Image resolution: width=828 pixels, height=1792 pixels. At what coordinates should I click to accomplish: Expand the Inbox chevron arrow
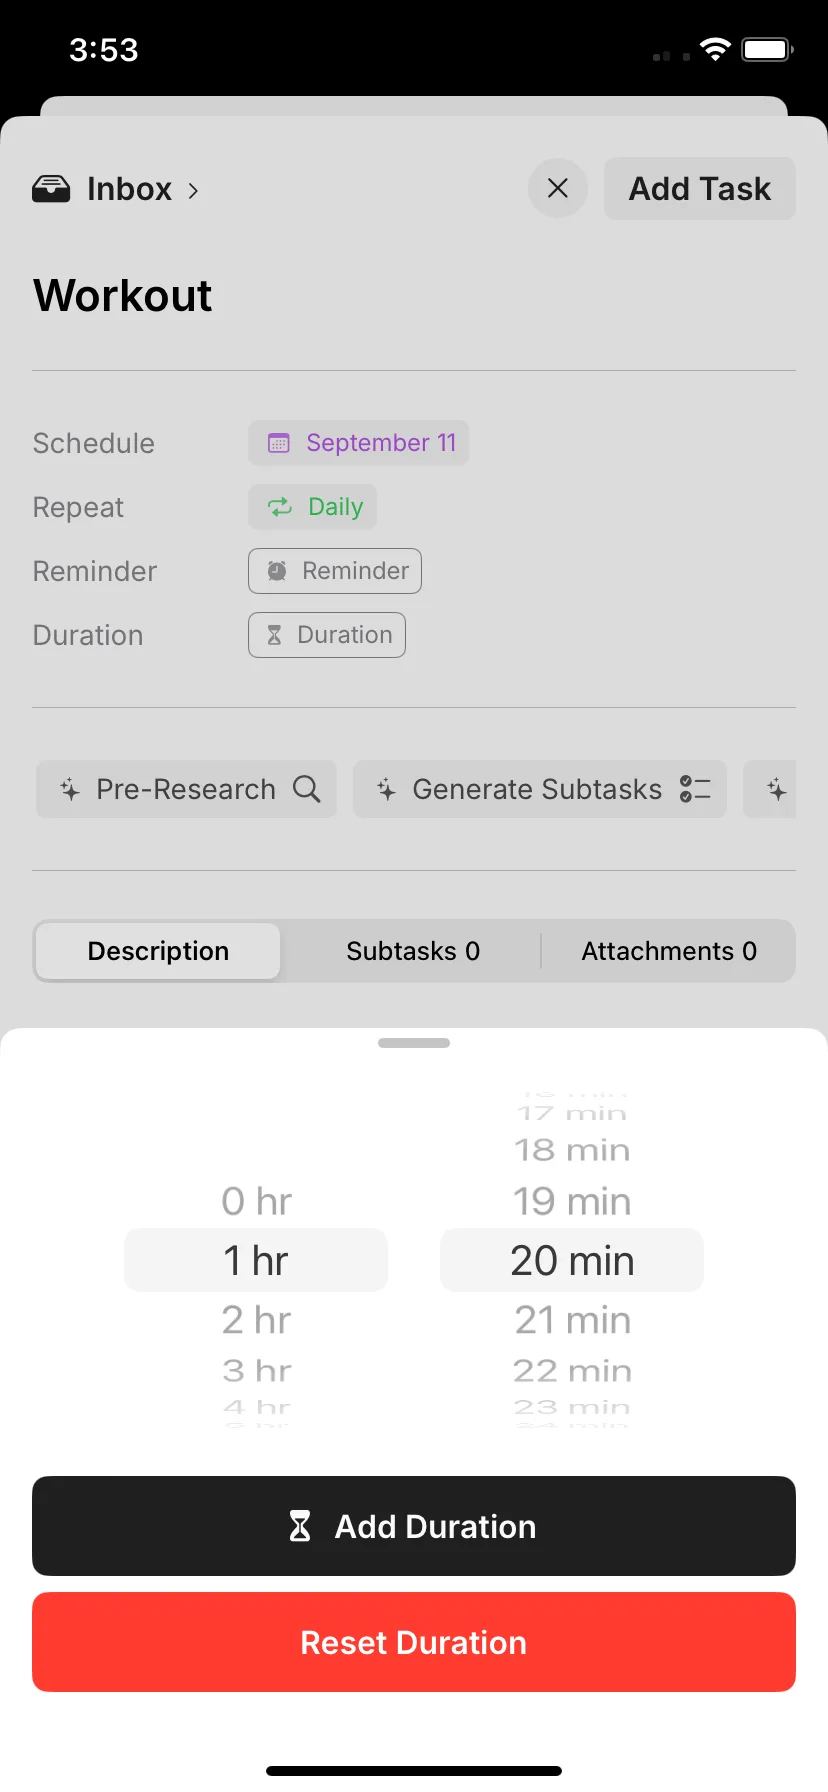(193, 190)
